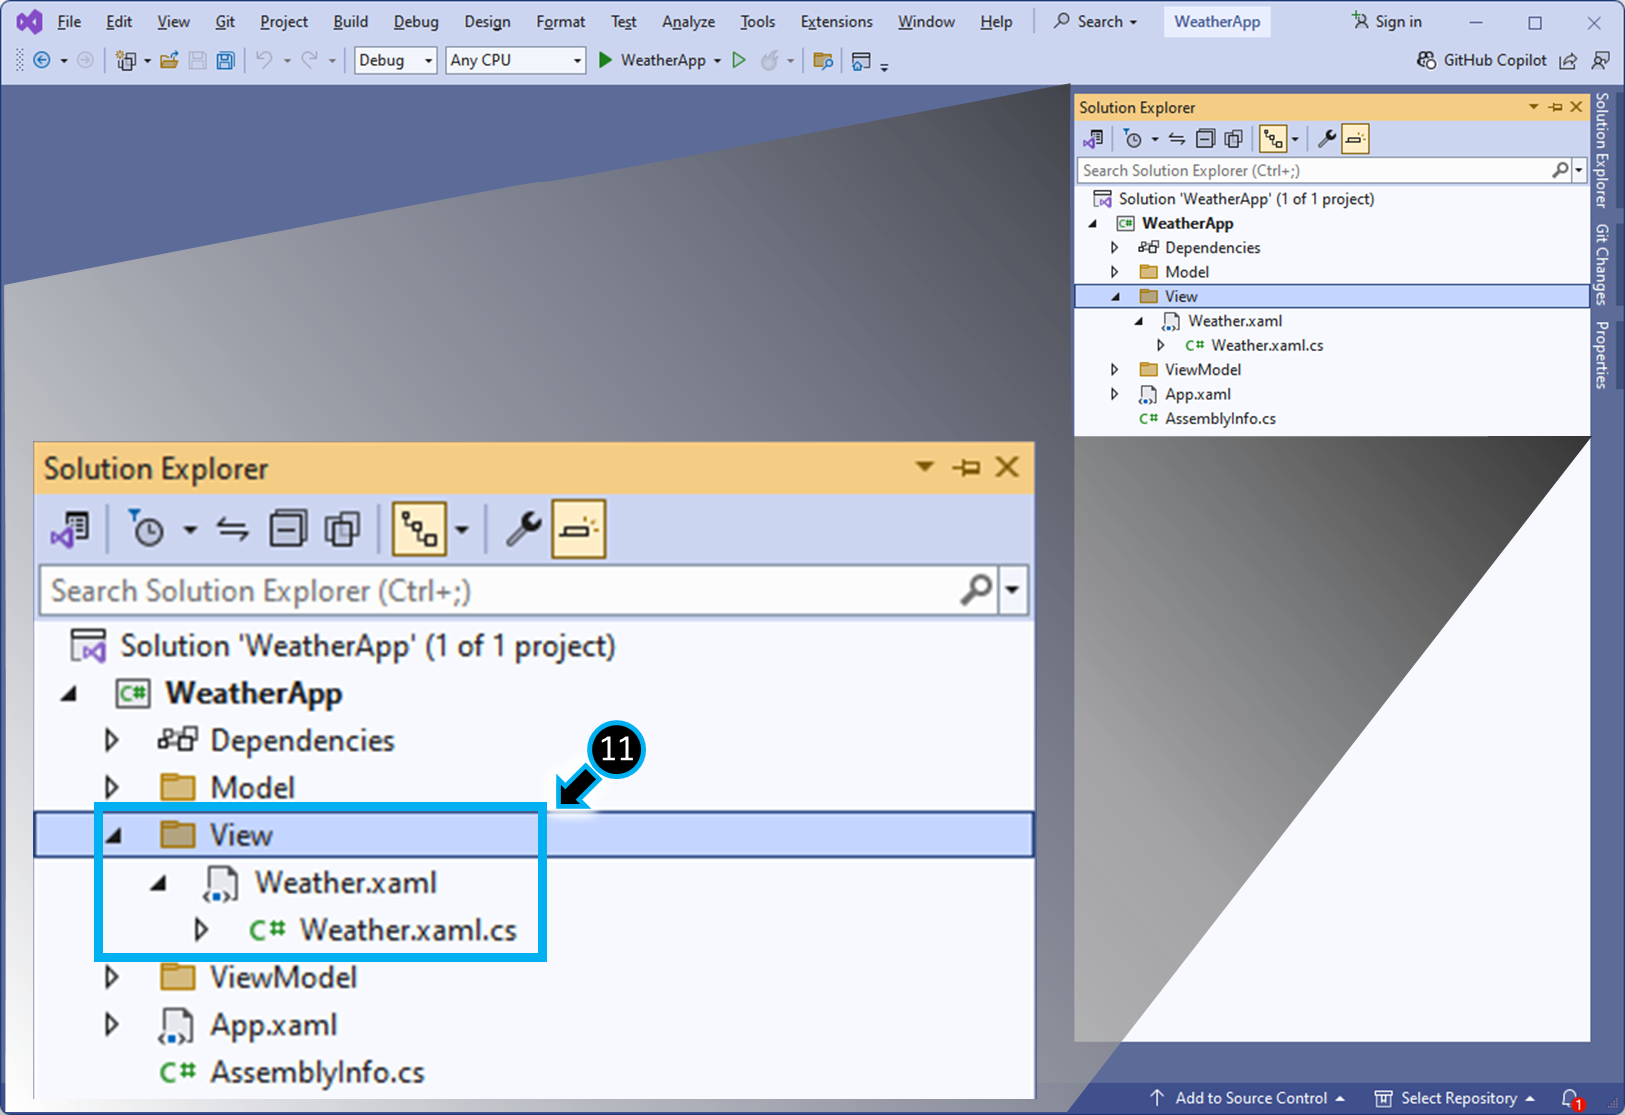This screenshot has width=1625, height=1115.
Task: Click the Switch Views icon in the magnified Solution Explorer
Action: tap(71, 529)
